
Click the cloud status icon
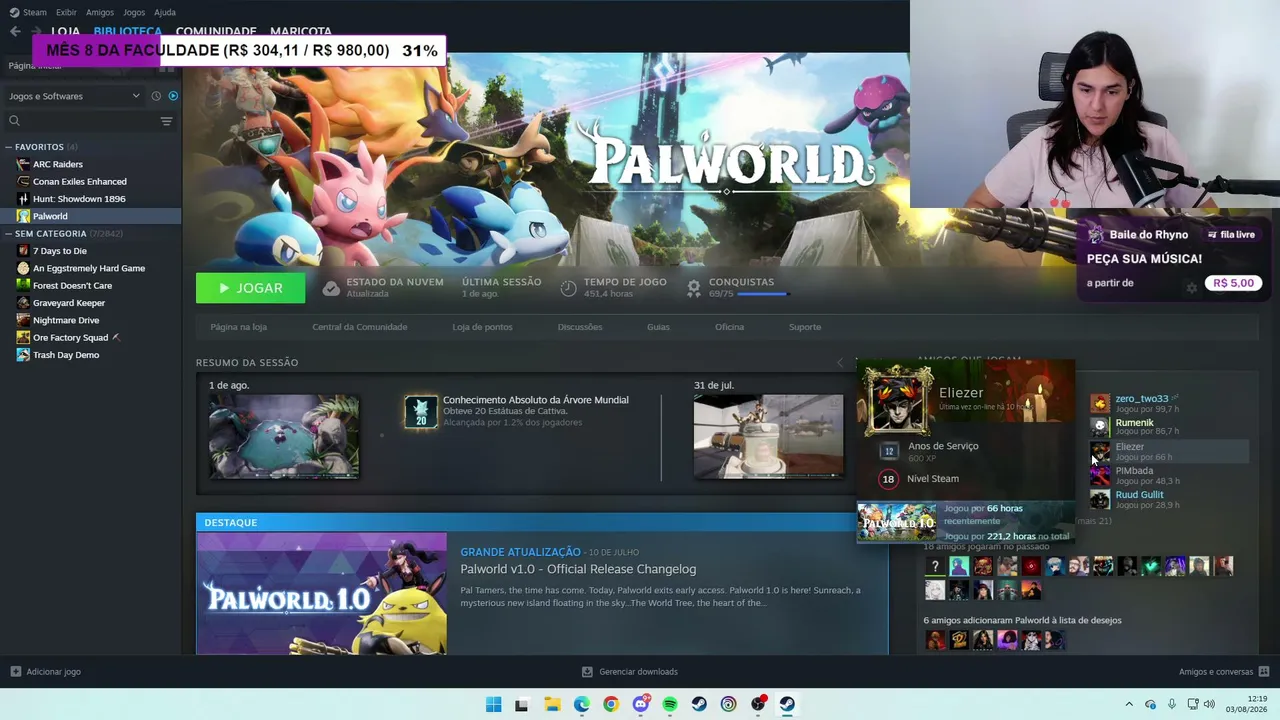coord(331,288)
